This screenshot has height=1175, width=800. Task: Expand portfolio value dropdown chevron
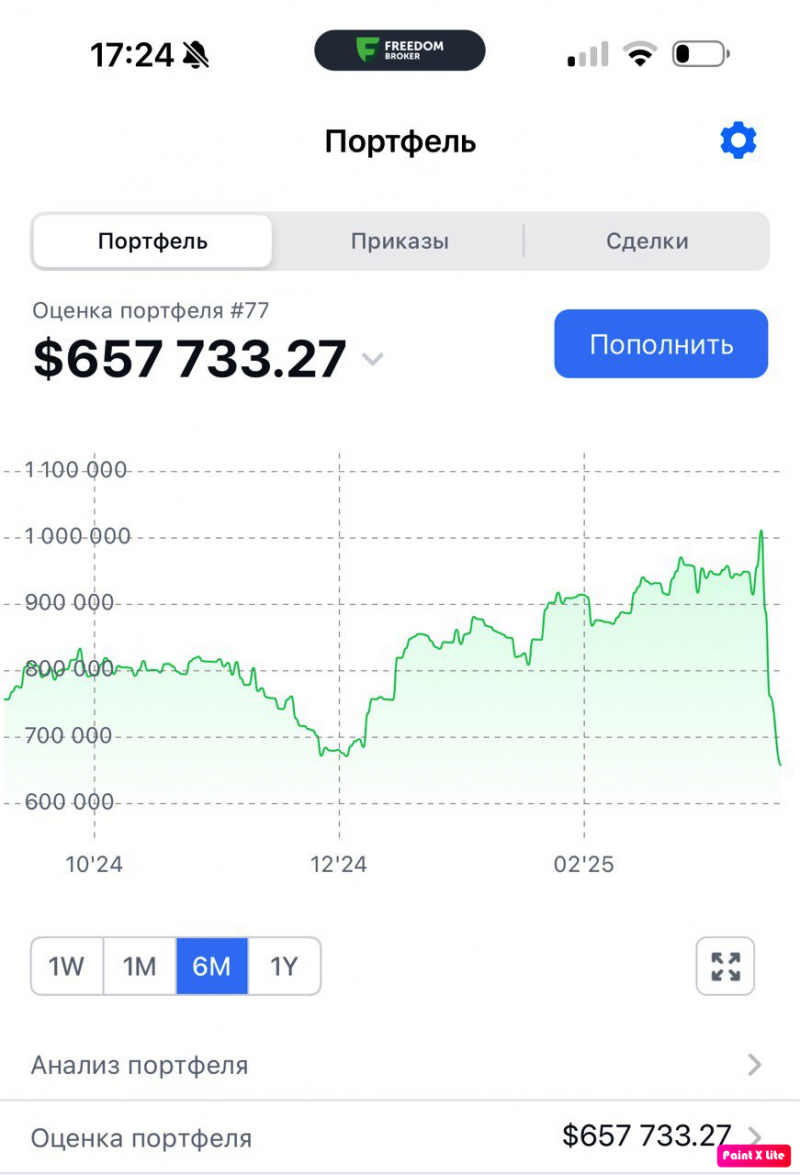pyautogui.click(x=372, y=359)
